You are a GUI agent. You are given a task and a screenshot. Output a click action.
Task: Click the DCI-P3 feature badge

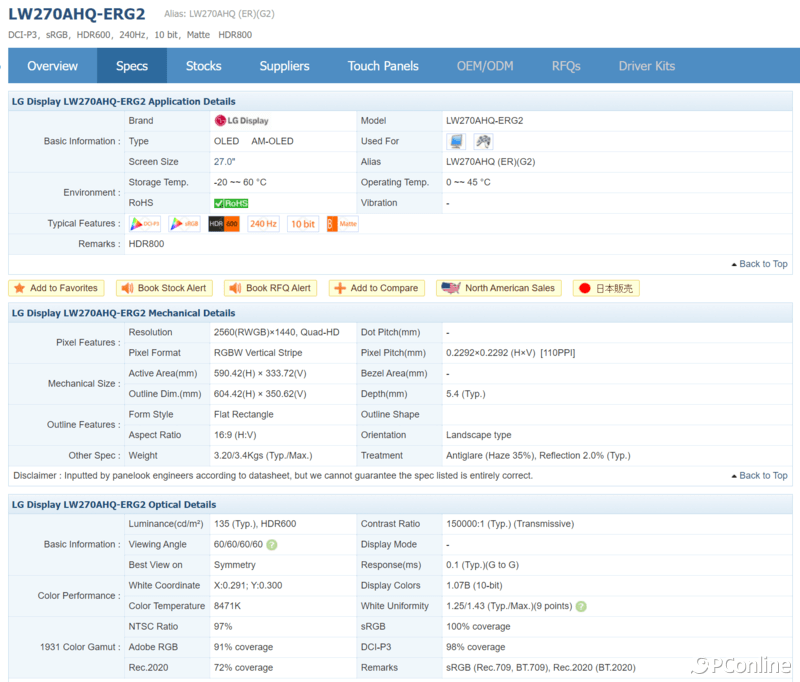145,223
